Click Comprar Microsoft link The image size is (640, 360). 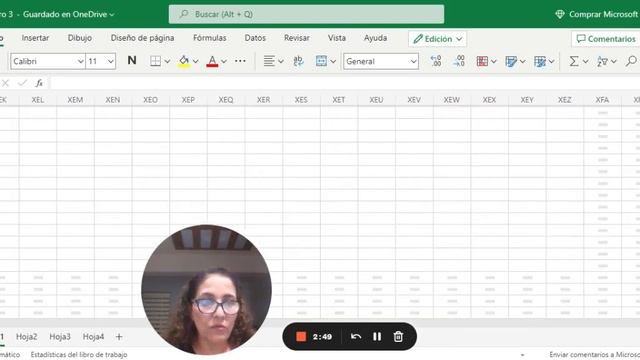tap(603, 14)
